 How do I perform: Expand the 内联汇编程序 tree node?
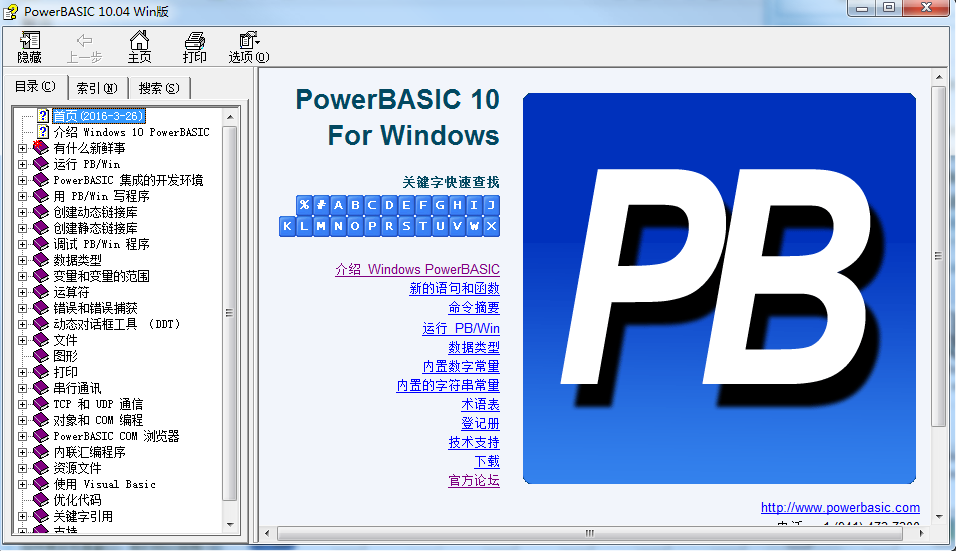tap(23, 452)
